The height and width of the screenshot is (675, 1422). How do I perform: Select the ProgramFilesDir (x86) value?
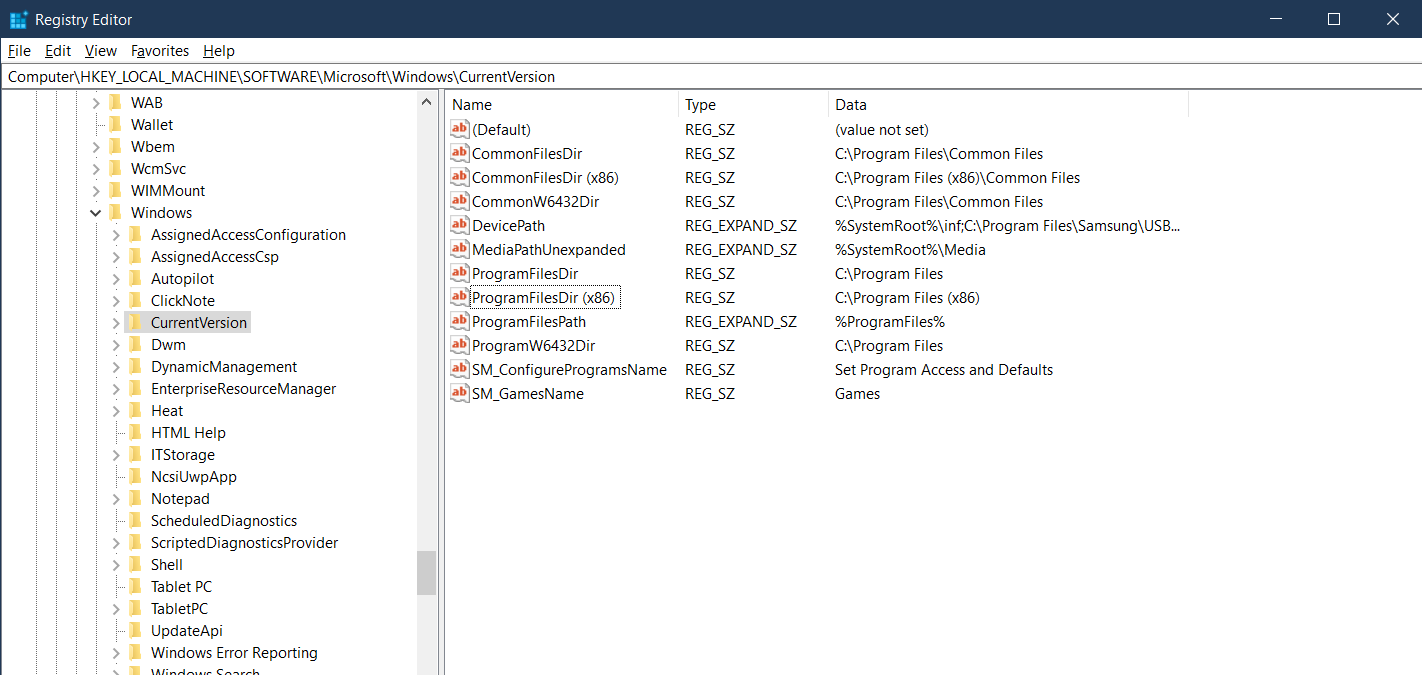pos(543,297)
